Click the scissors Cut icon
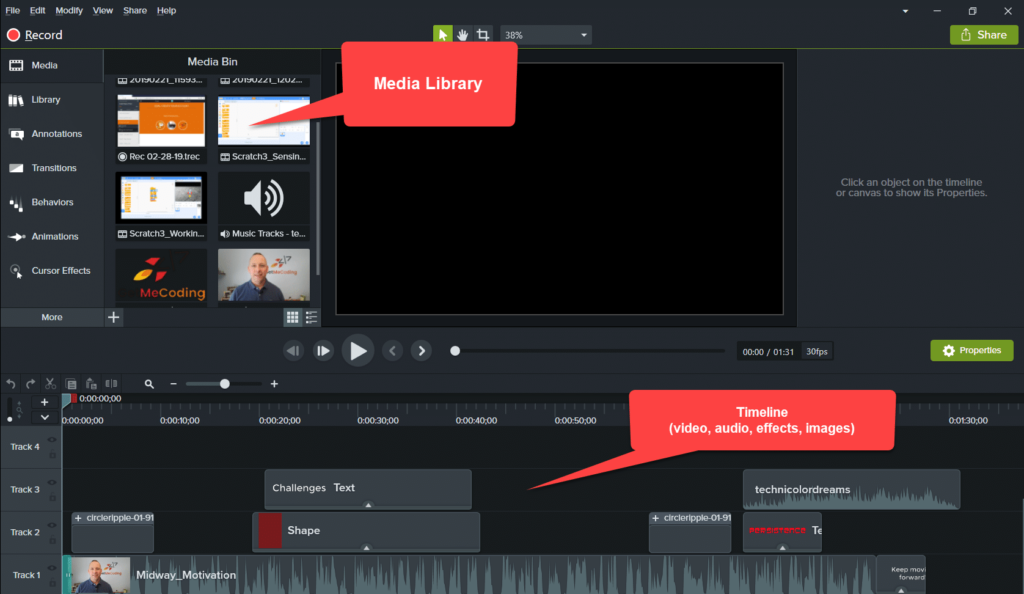 [50, 384]
